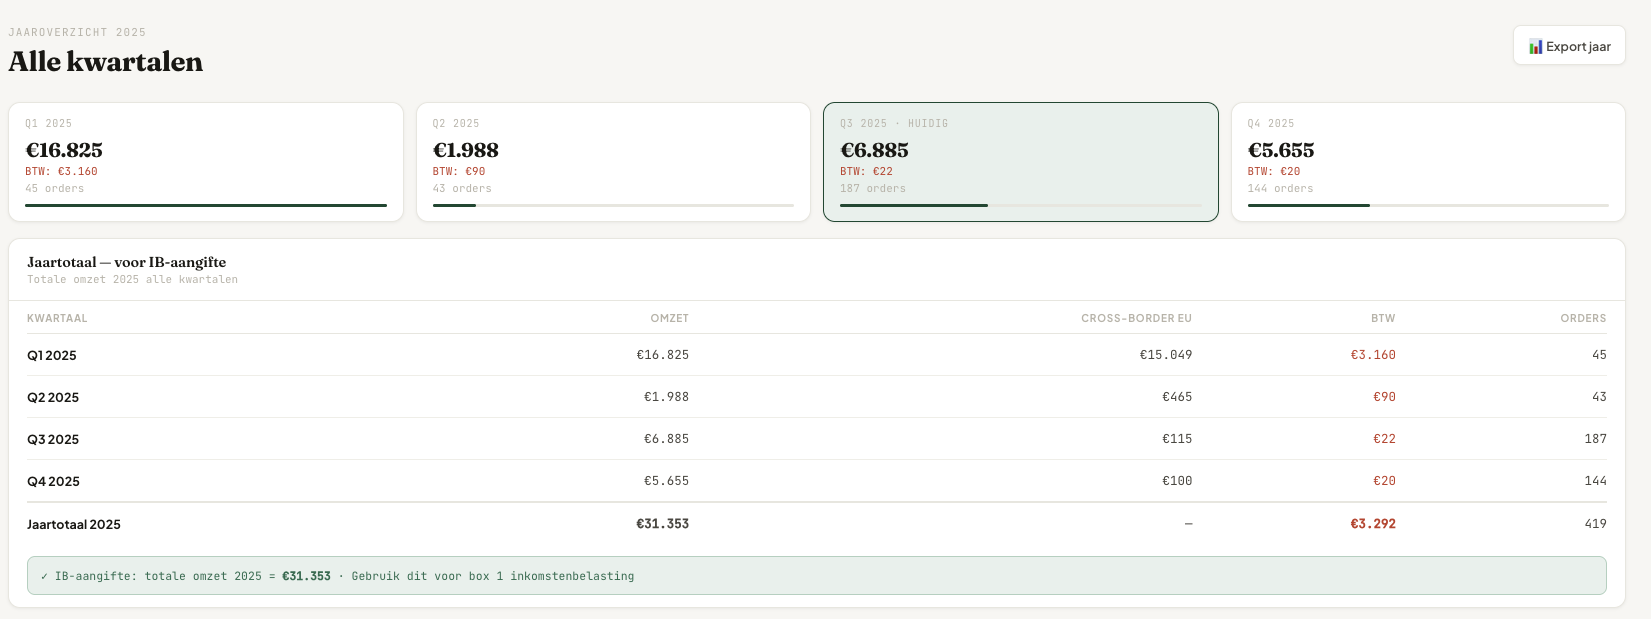Click the Q4 2025 progress bar
The width and height of the screenshot is (1651, 619).
(1427, 205)
